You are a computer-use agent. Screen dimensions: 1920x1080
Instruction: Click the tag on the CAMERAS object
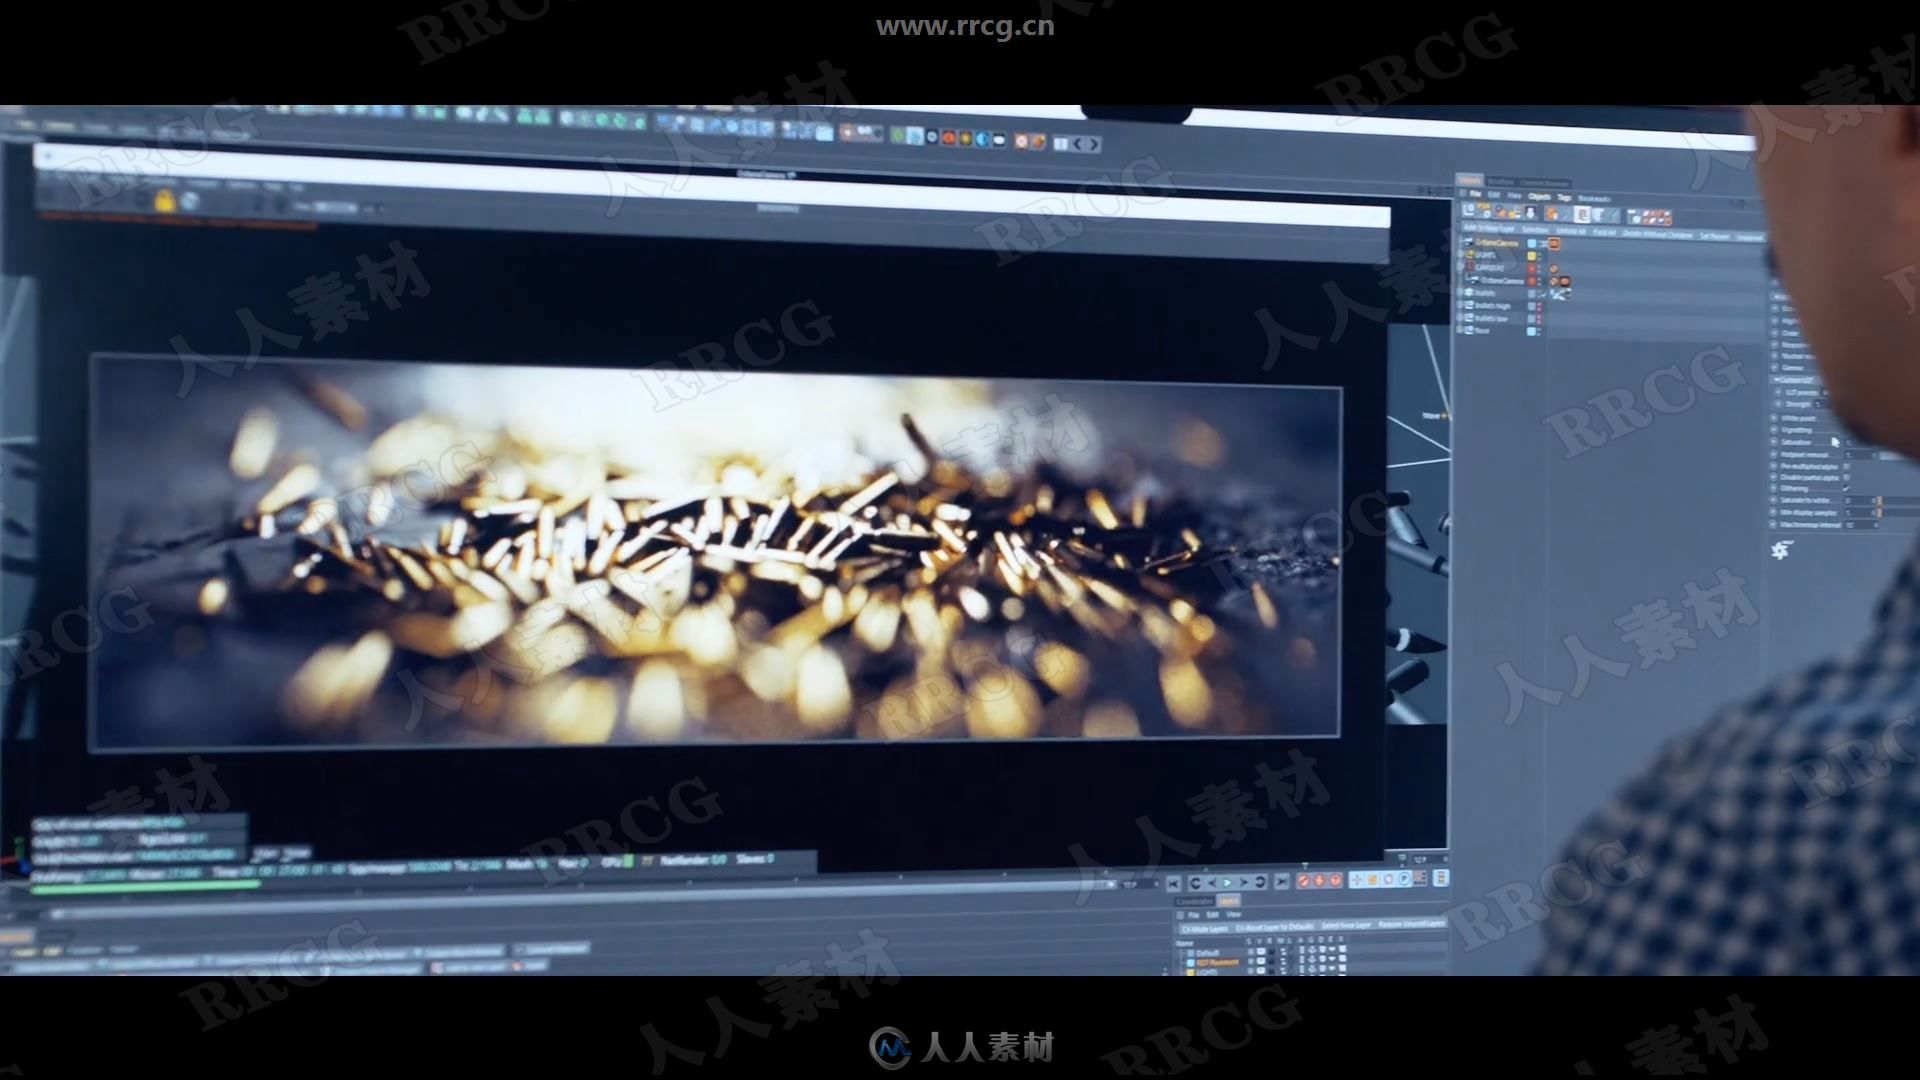(x=1554, y=269)
